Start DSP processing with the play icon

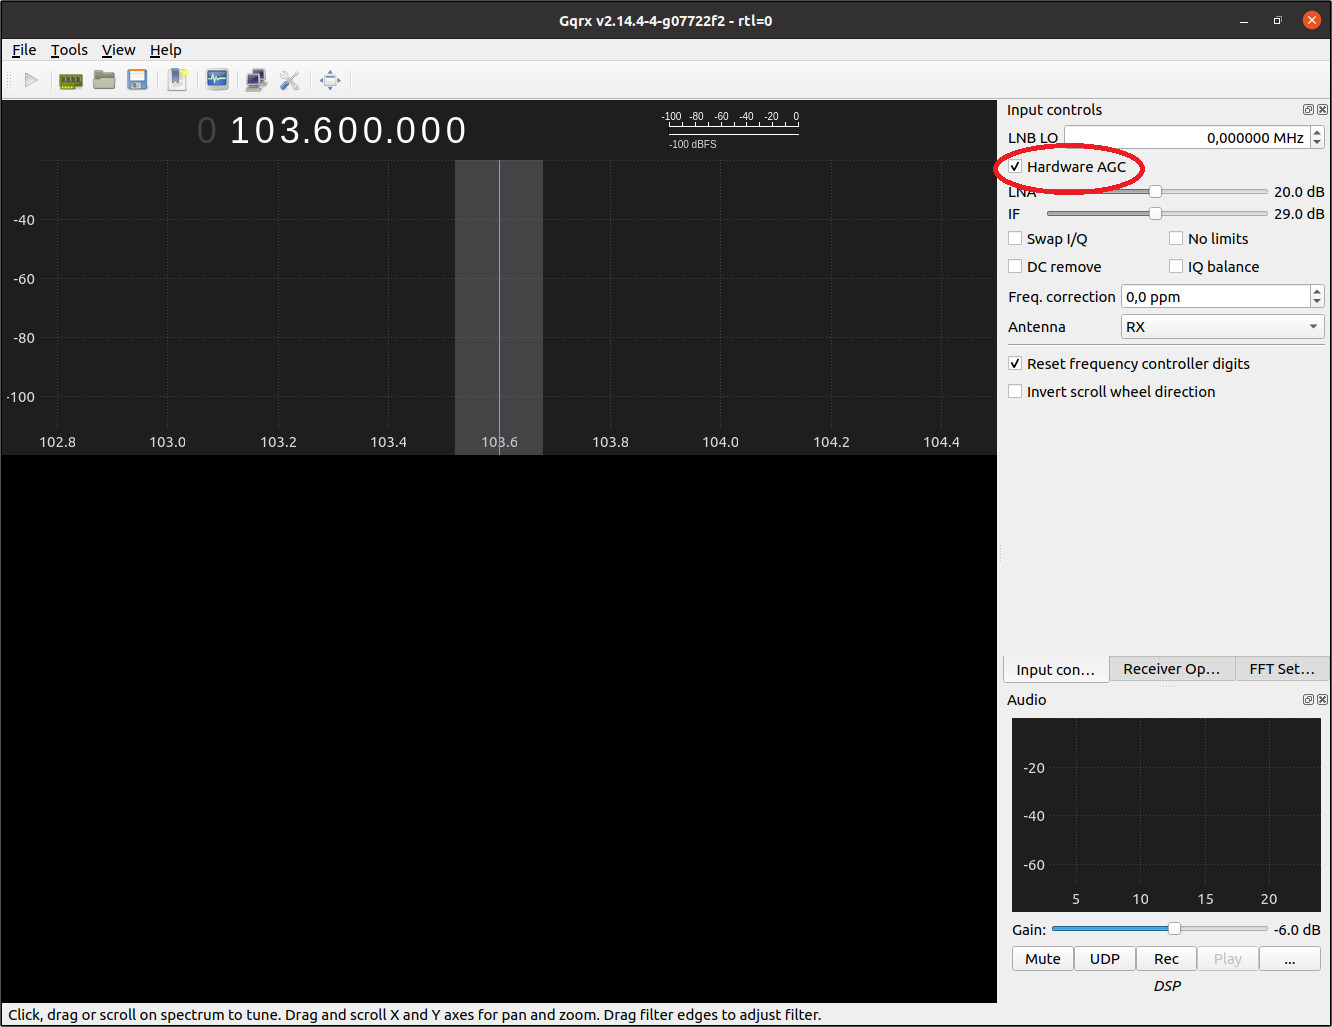click(x=31, y=80)
